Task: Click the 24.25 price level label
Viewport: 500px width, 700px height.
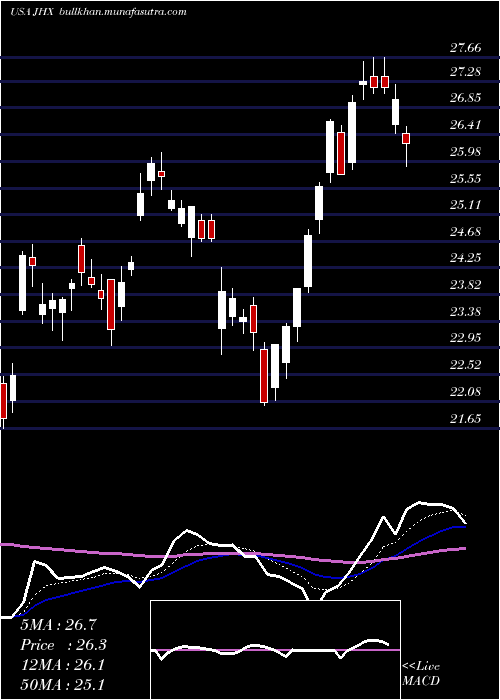Action: 466,258
